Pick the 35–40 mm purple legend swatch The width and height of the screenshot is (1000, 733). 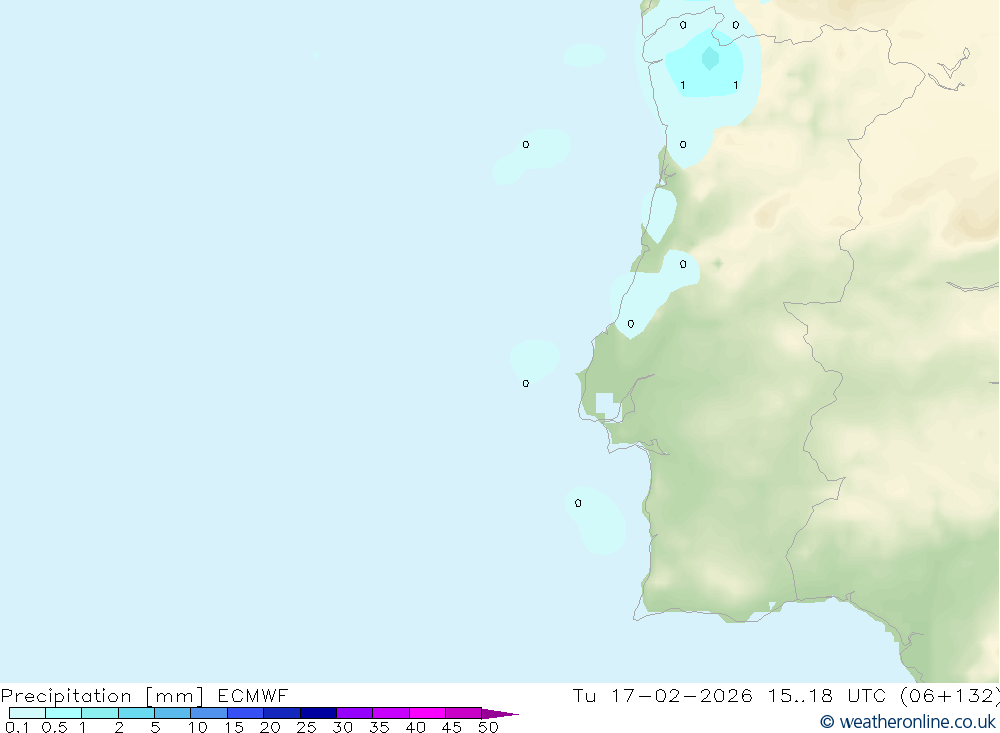tap(391, 713)
